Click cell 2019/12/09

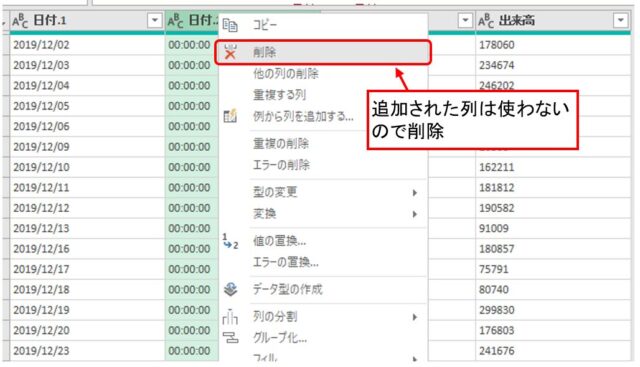tap(87, 147)
